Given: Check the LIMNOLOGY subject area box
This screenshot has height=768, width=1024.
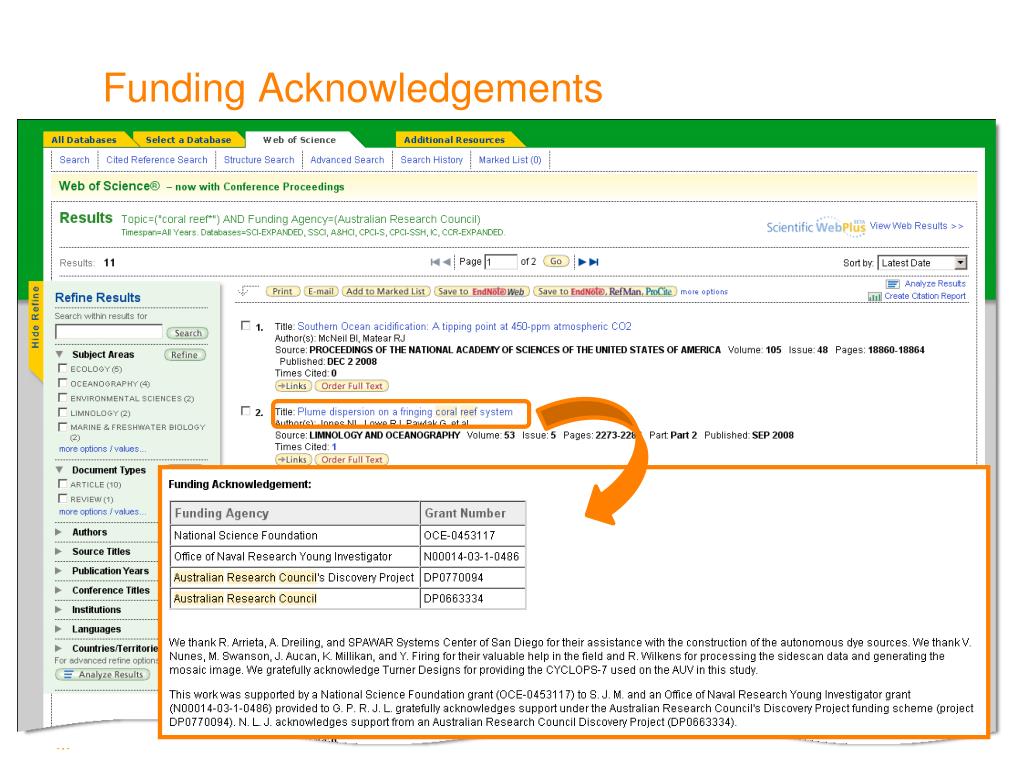Looking at the screenshot, I should [x=63, y=412].
